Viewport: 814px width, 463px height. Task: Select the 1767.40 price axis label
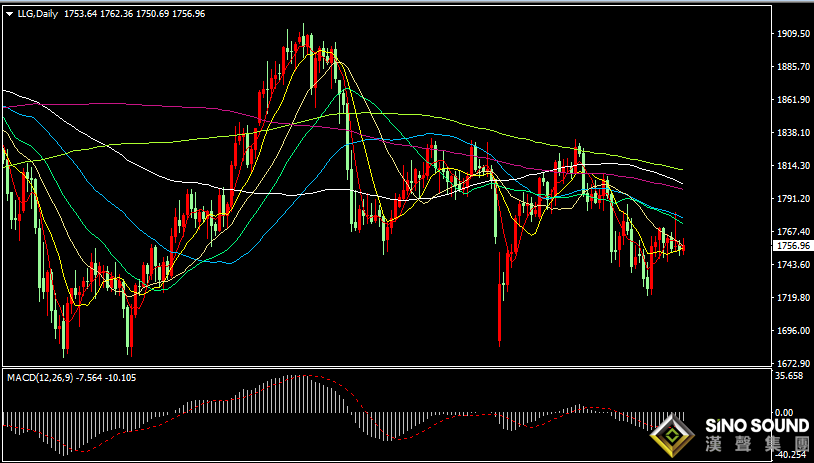(x=792, y=232)
